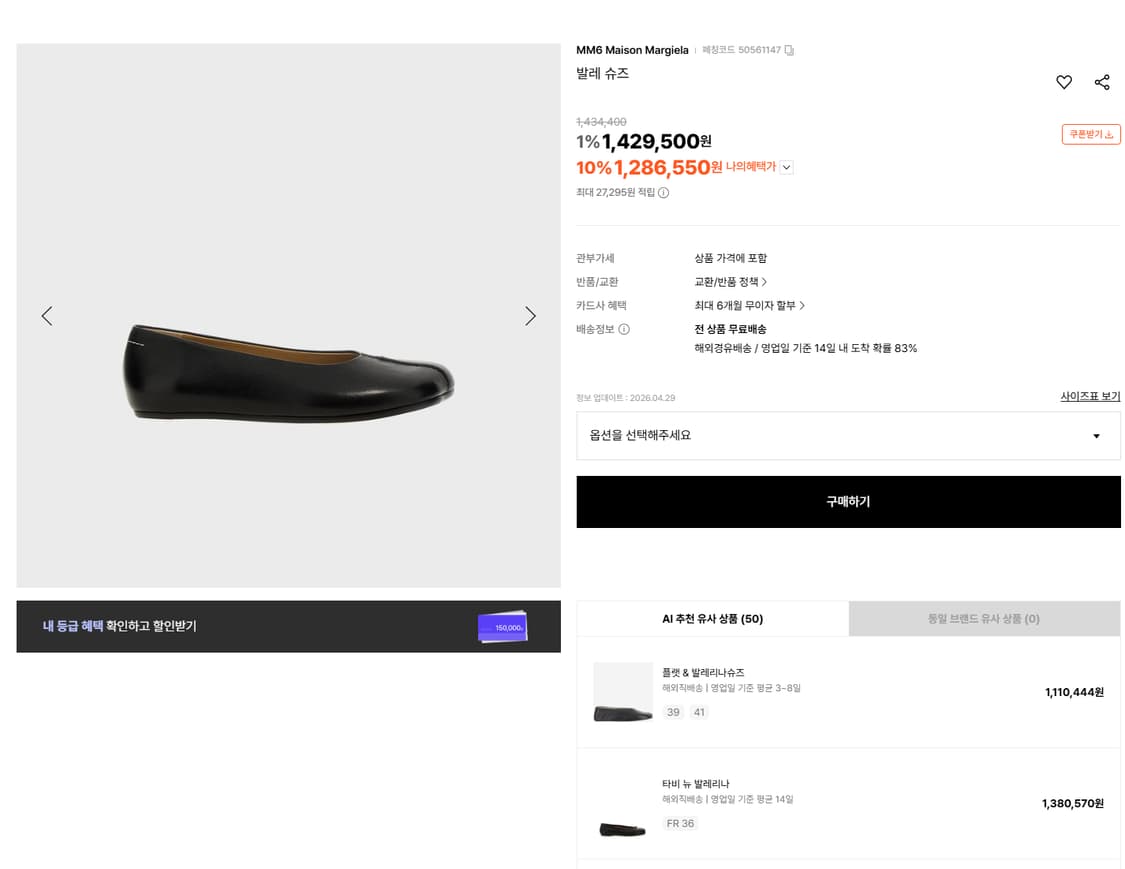Select the 타비 뉴 발레리나 similar item
The image size is (1125, 869).
696,784
